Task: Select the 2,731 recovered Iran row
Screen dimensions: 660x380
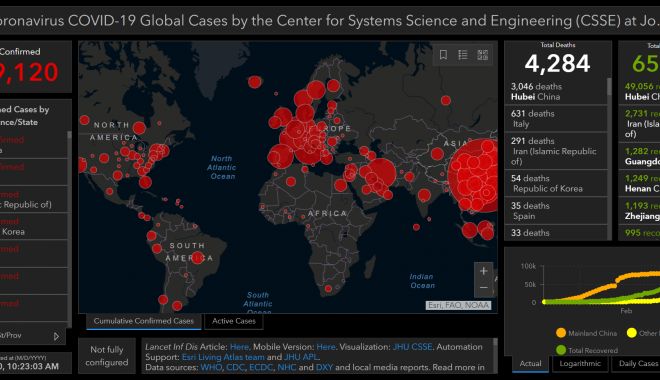Action: [640, 124]
